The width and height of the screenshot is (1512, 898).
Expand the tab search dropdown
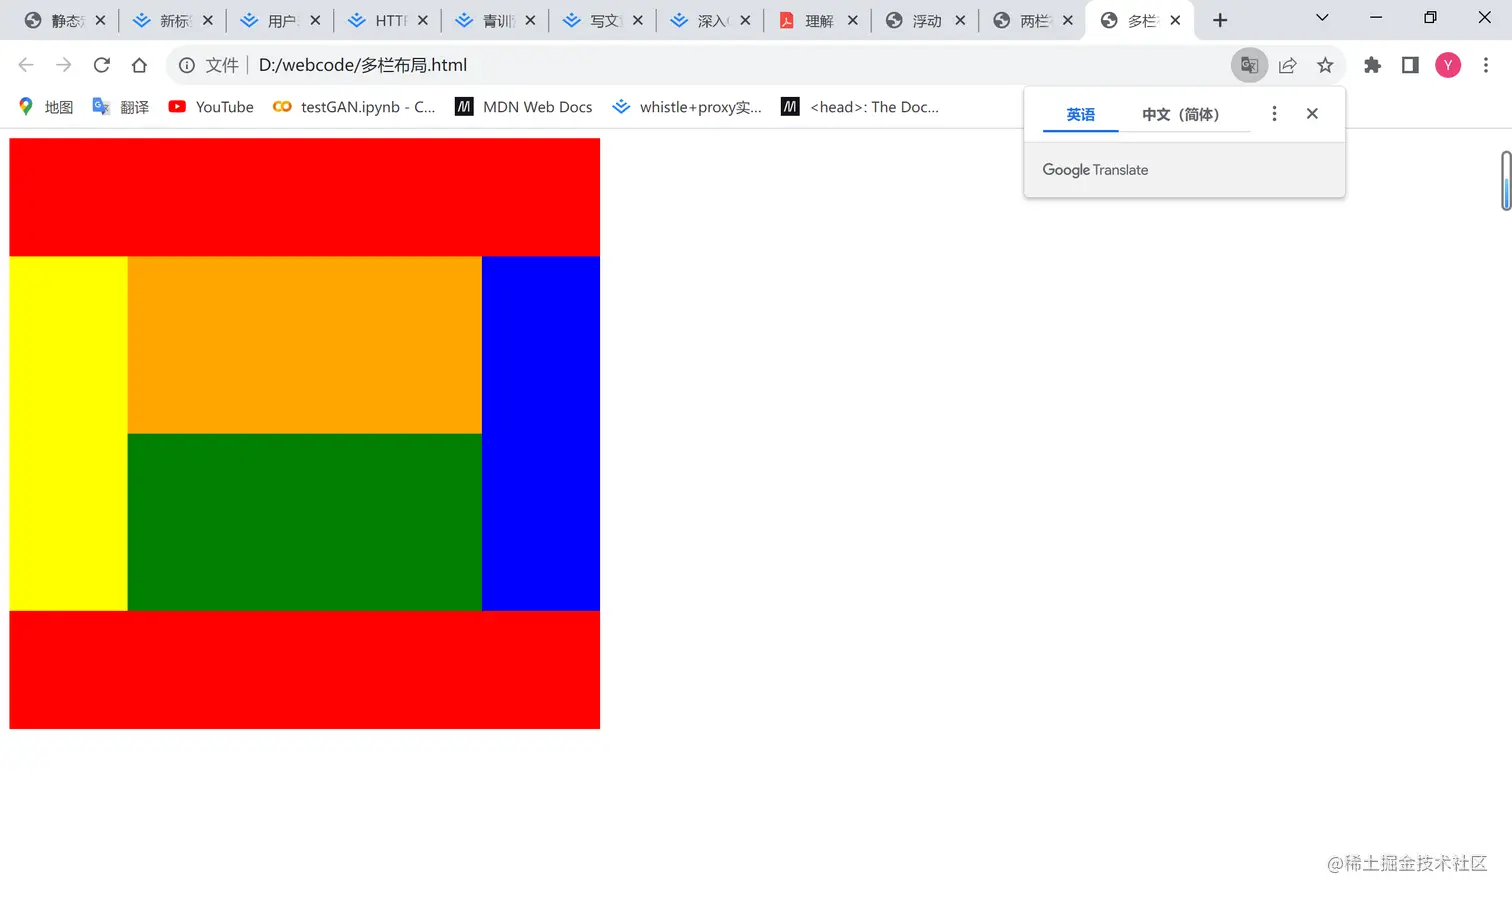point(1322,18)
